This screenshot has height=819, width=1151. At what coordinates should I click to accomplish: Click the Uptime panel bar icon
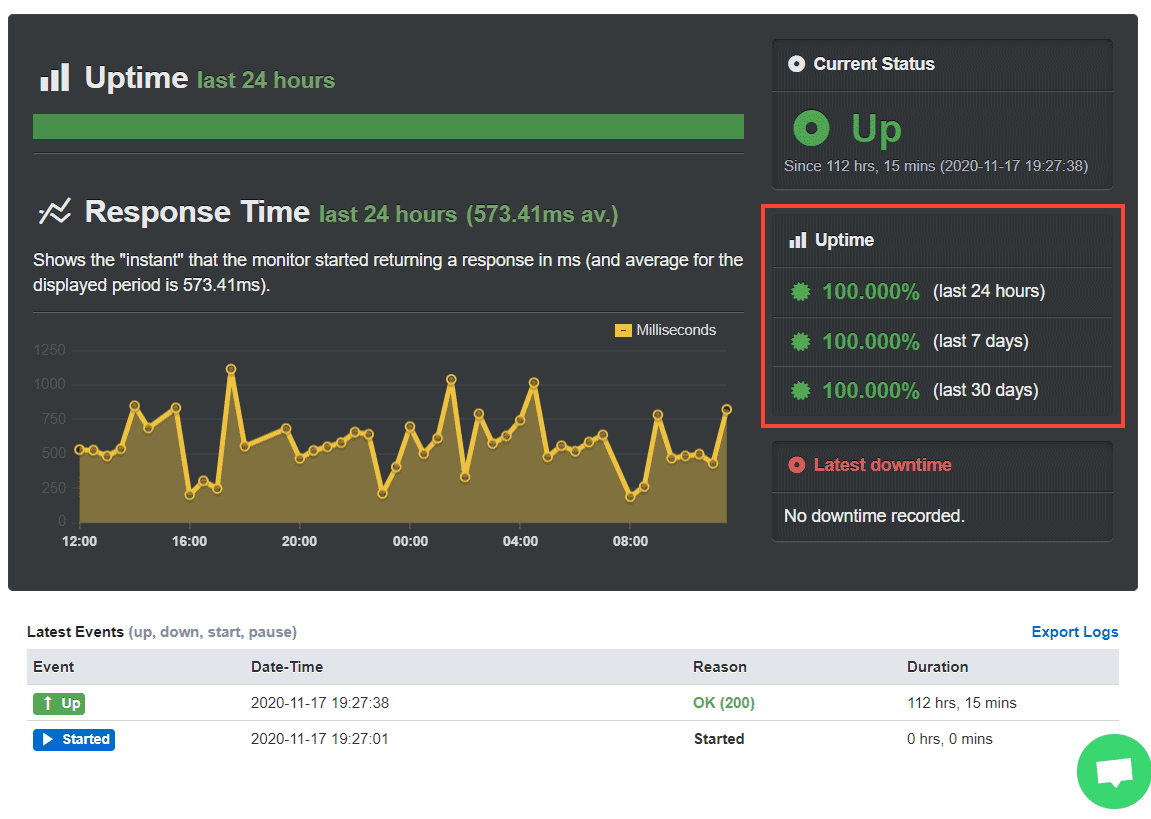pyautogui.click(x=797, y=240)
